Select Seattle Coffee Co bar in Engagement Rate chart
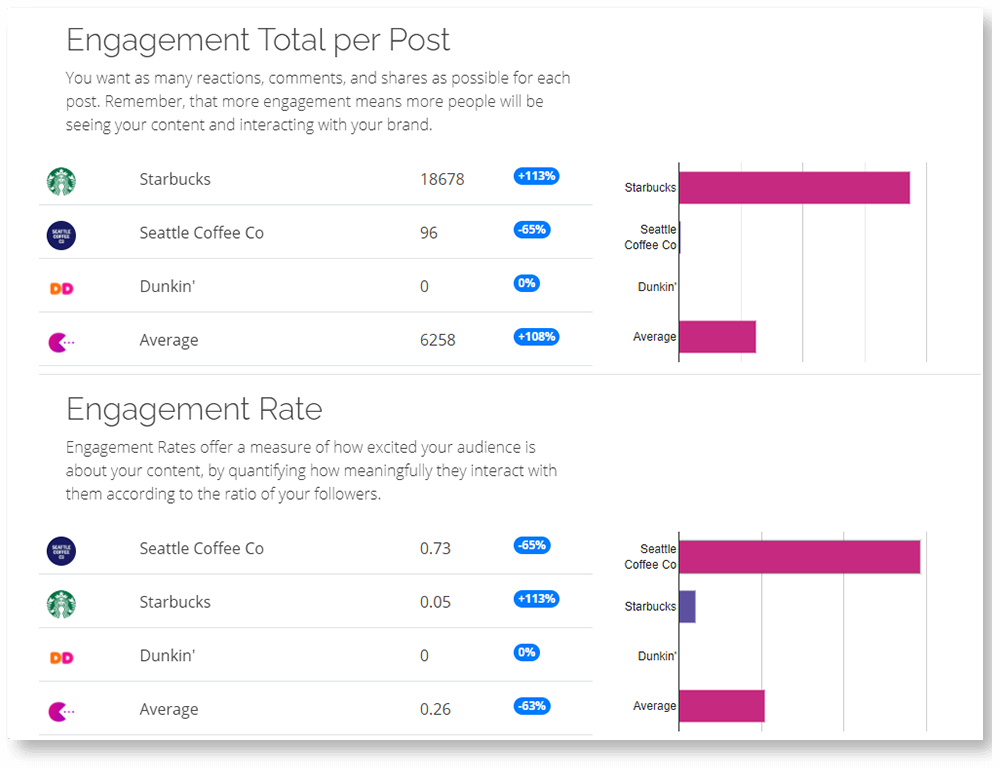The width and height of the screenshot is (1000, 768). (799, 557)
